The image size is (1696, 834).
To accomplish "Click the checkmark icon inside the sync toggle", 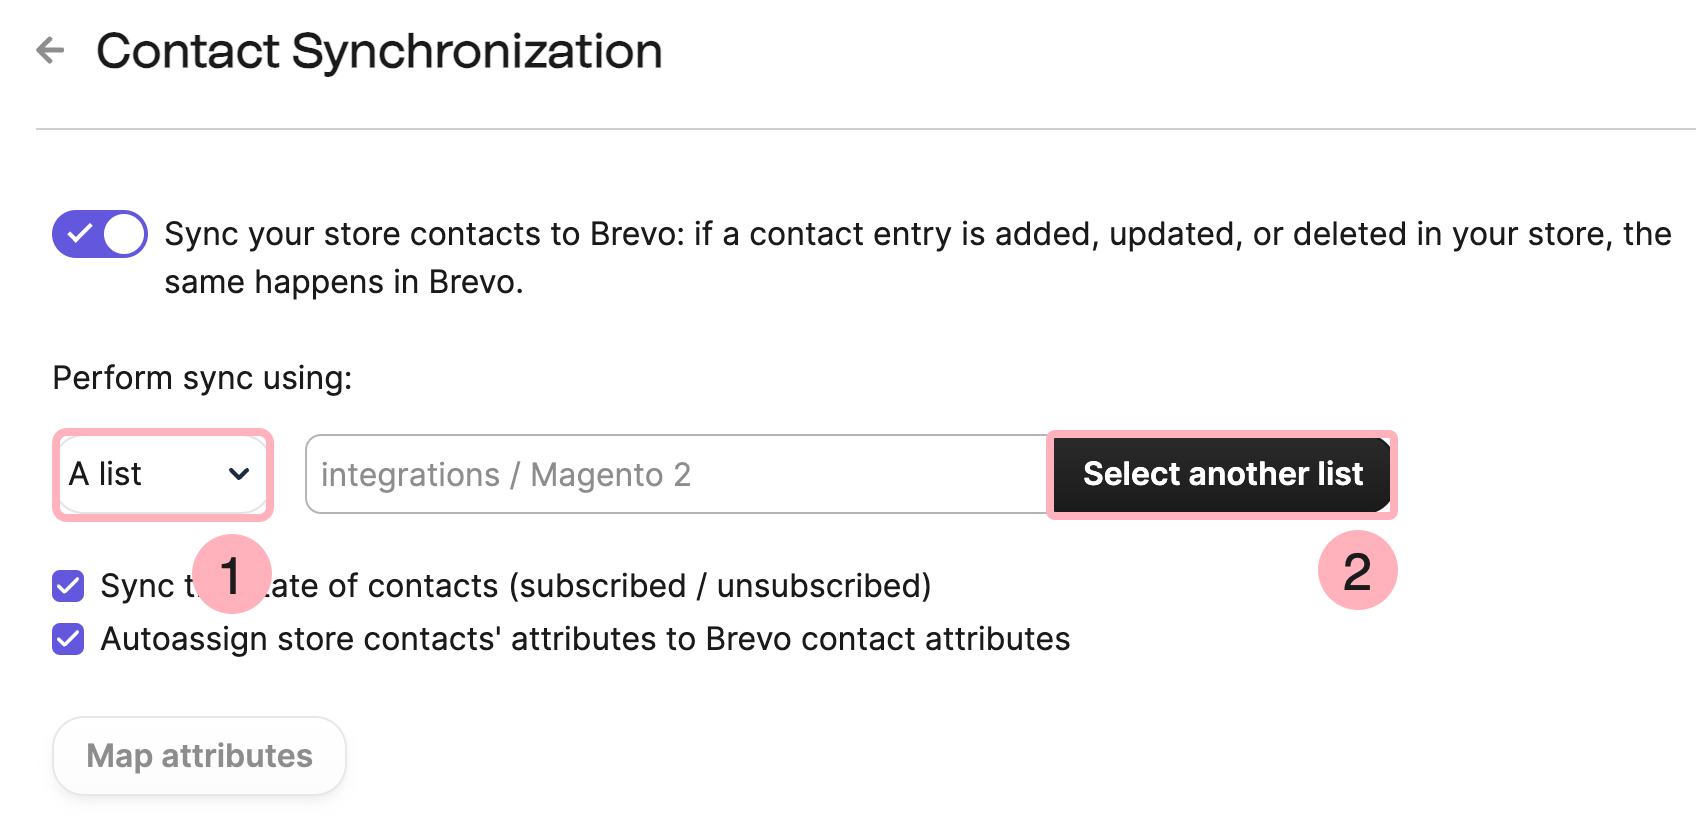I will [x=79, y=234].
